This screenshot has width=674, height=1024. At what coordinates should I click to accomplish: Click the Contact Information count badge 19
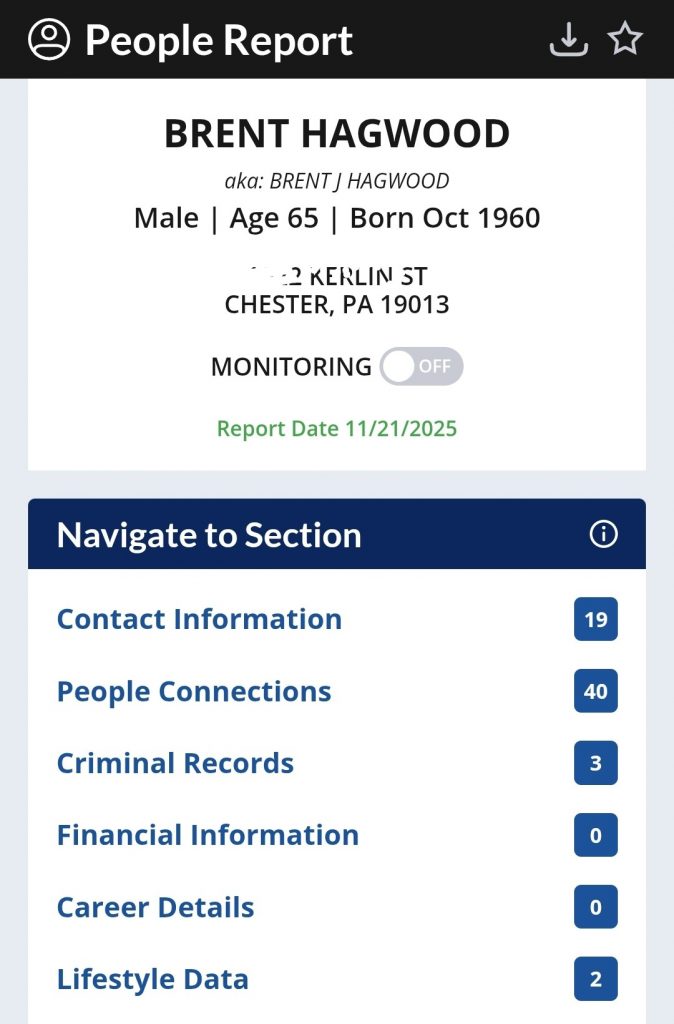pos(596,619)
